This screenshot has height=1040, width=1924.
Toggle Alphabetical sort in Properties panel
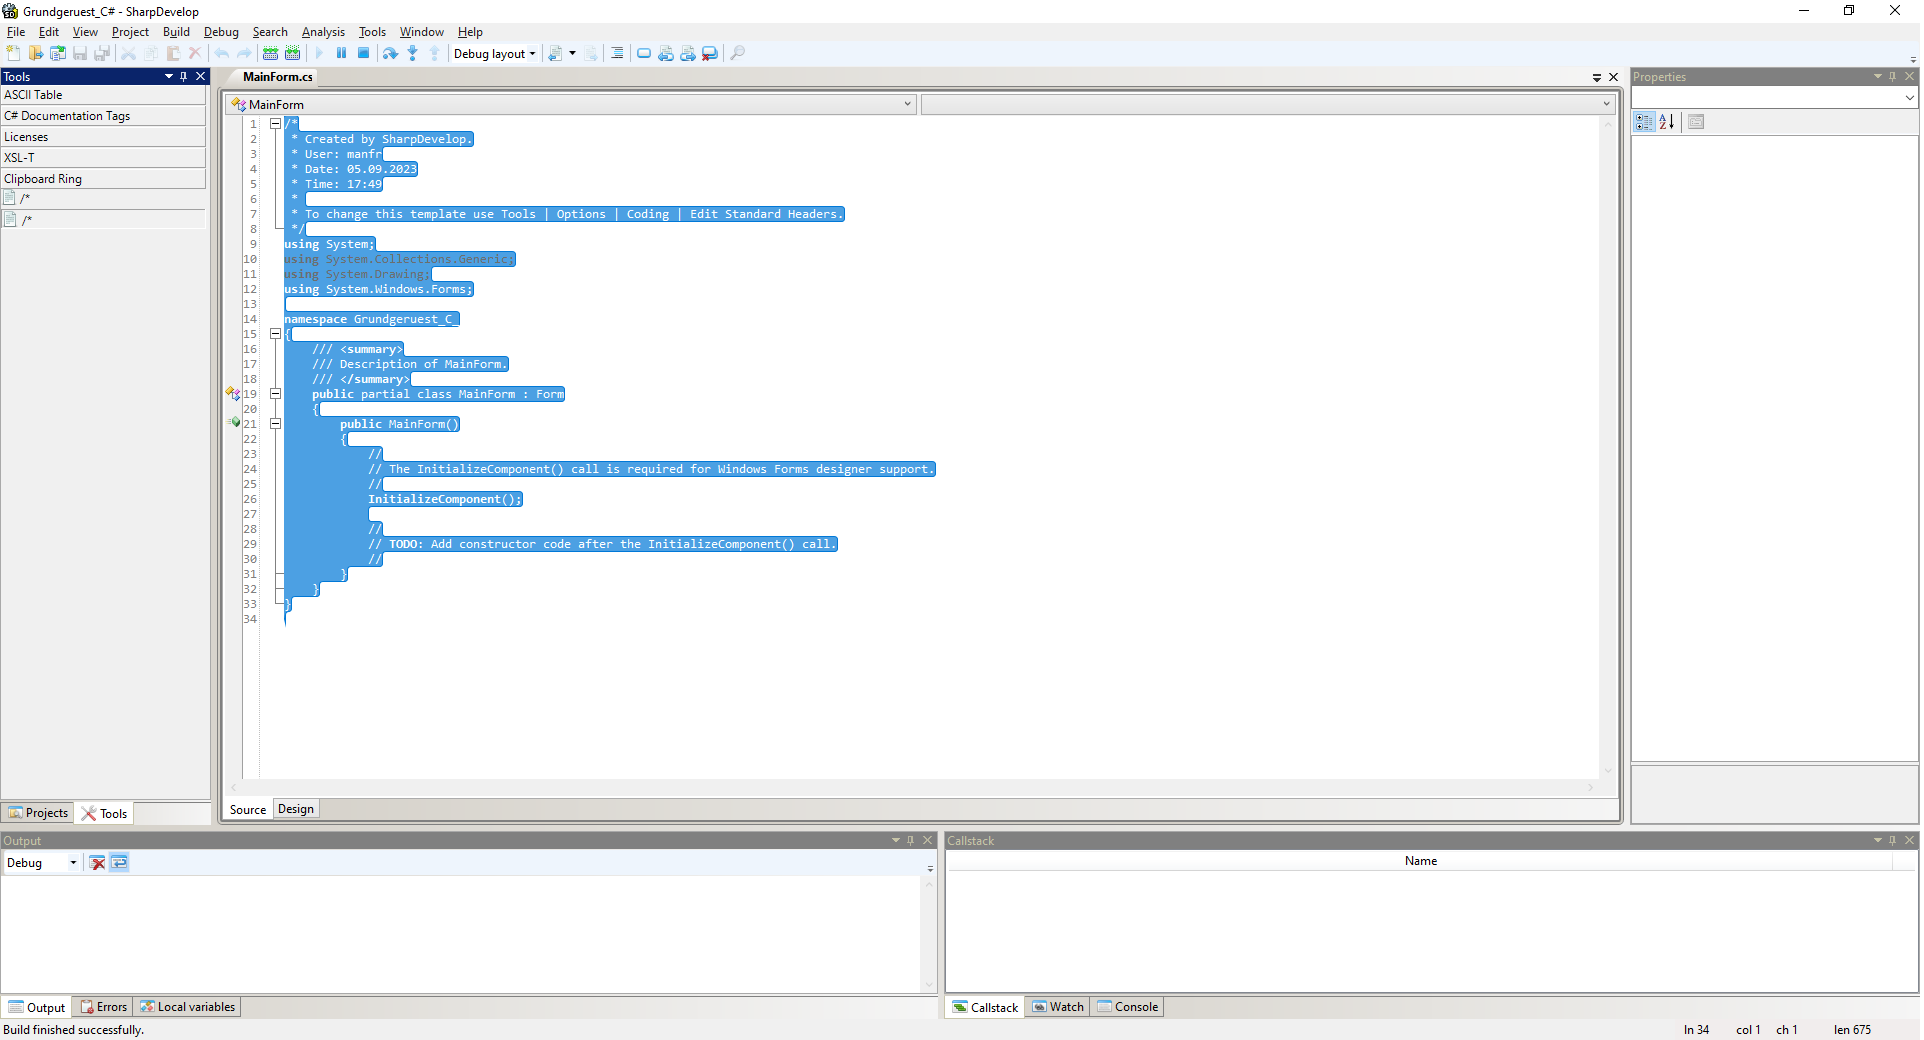pos(1667,122)
